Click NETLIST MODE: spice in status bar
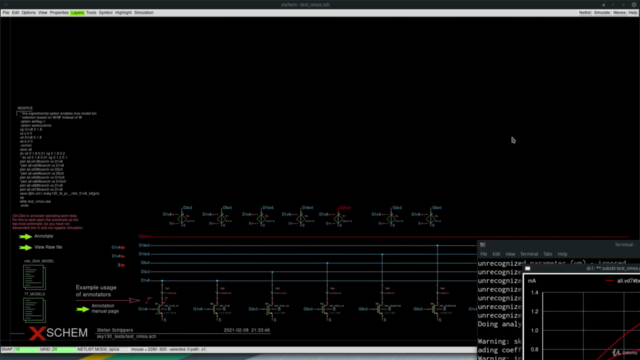Screen dimensions: 640x360 pos(98,349)
